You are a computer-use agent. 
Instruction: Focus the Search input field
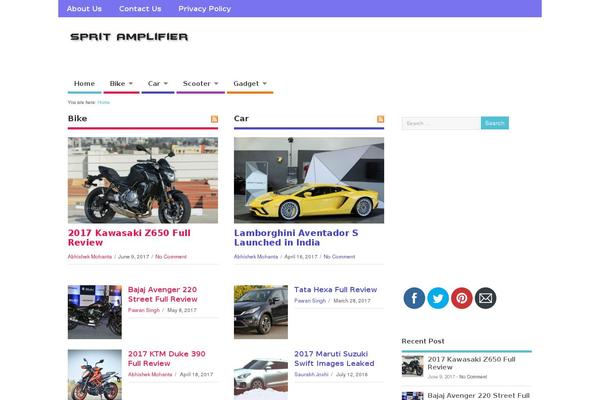point(441,123)
